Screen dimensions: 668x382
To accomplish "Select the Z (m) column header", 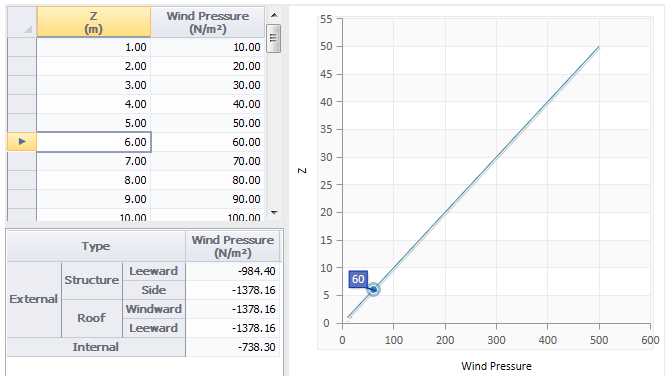I will click(94, 22).
